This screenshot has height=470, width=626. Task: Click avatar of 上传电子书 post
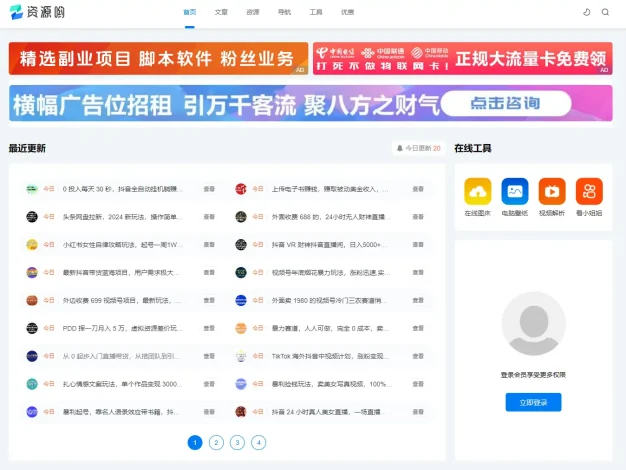(x=241, y=189)
